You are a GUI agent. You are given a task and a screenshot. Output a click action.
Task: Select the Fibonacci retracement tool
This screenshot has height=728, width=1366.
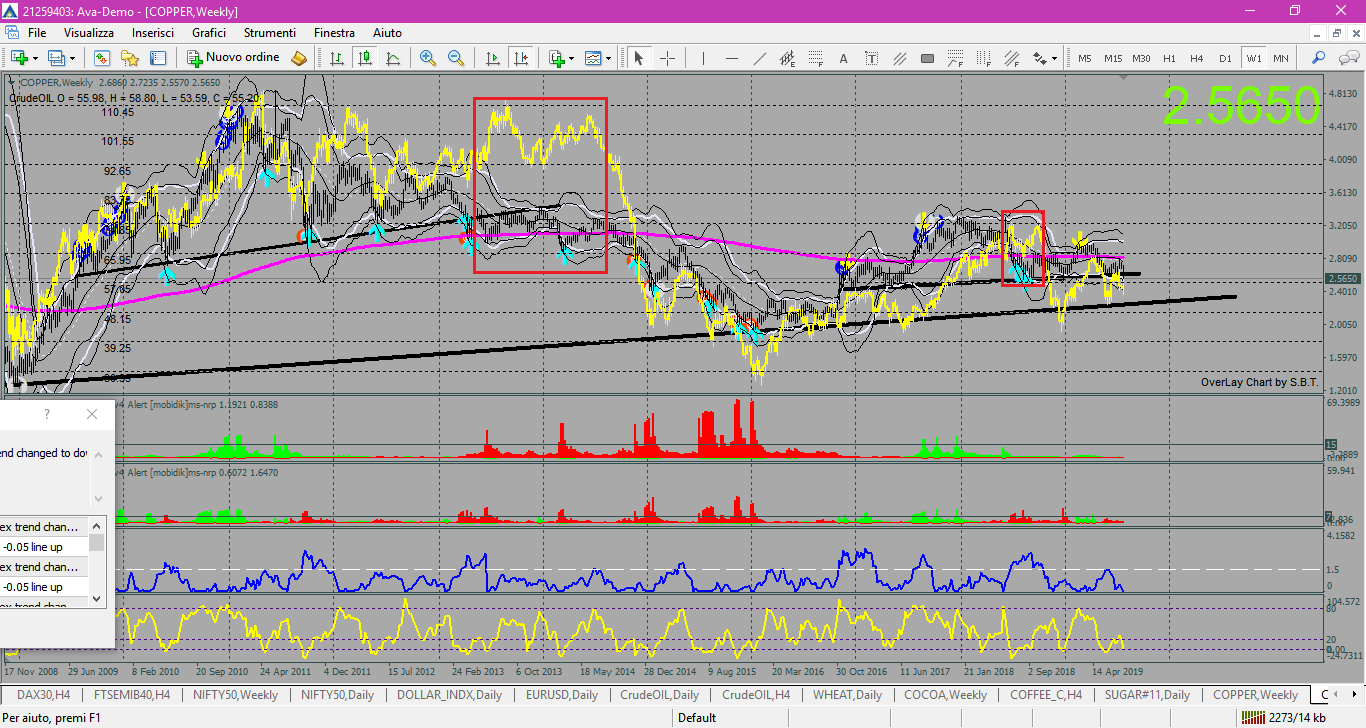tap(815, 58)
